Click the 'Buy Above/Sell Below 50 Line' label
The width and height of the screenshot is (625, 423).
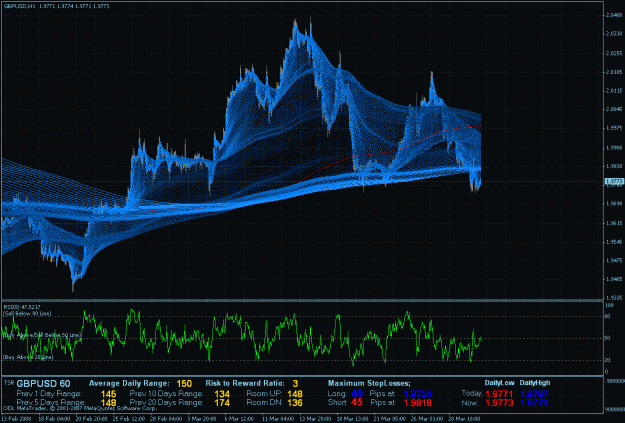pos(42,335)
